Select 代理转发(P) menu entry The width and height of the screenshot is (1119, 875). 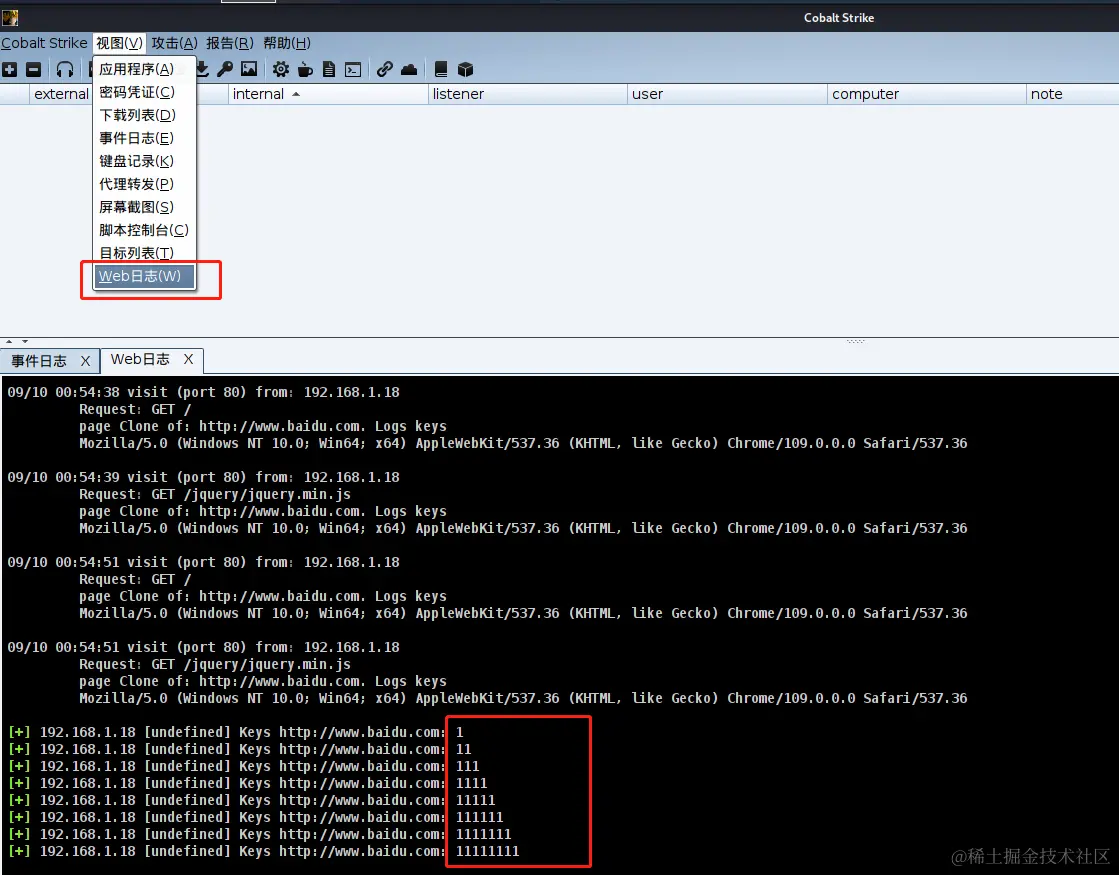tap(144, 183)
